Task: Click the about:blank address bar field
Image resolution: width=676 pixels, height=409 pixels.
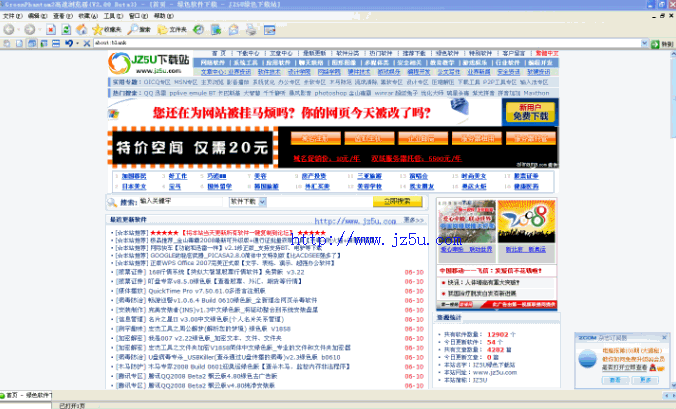Action: click(367, 43)
